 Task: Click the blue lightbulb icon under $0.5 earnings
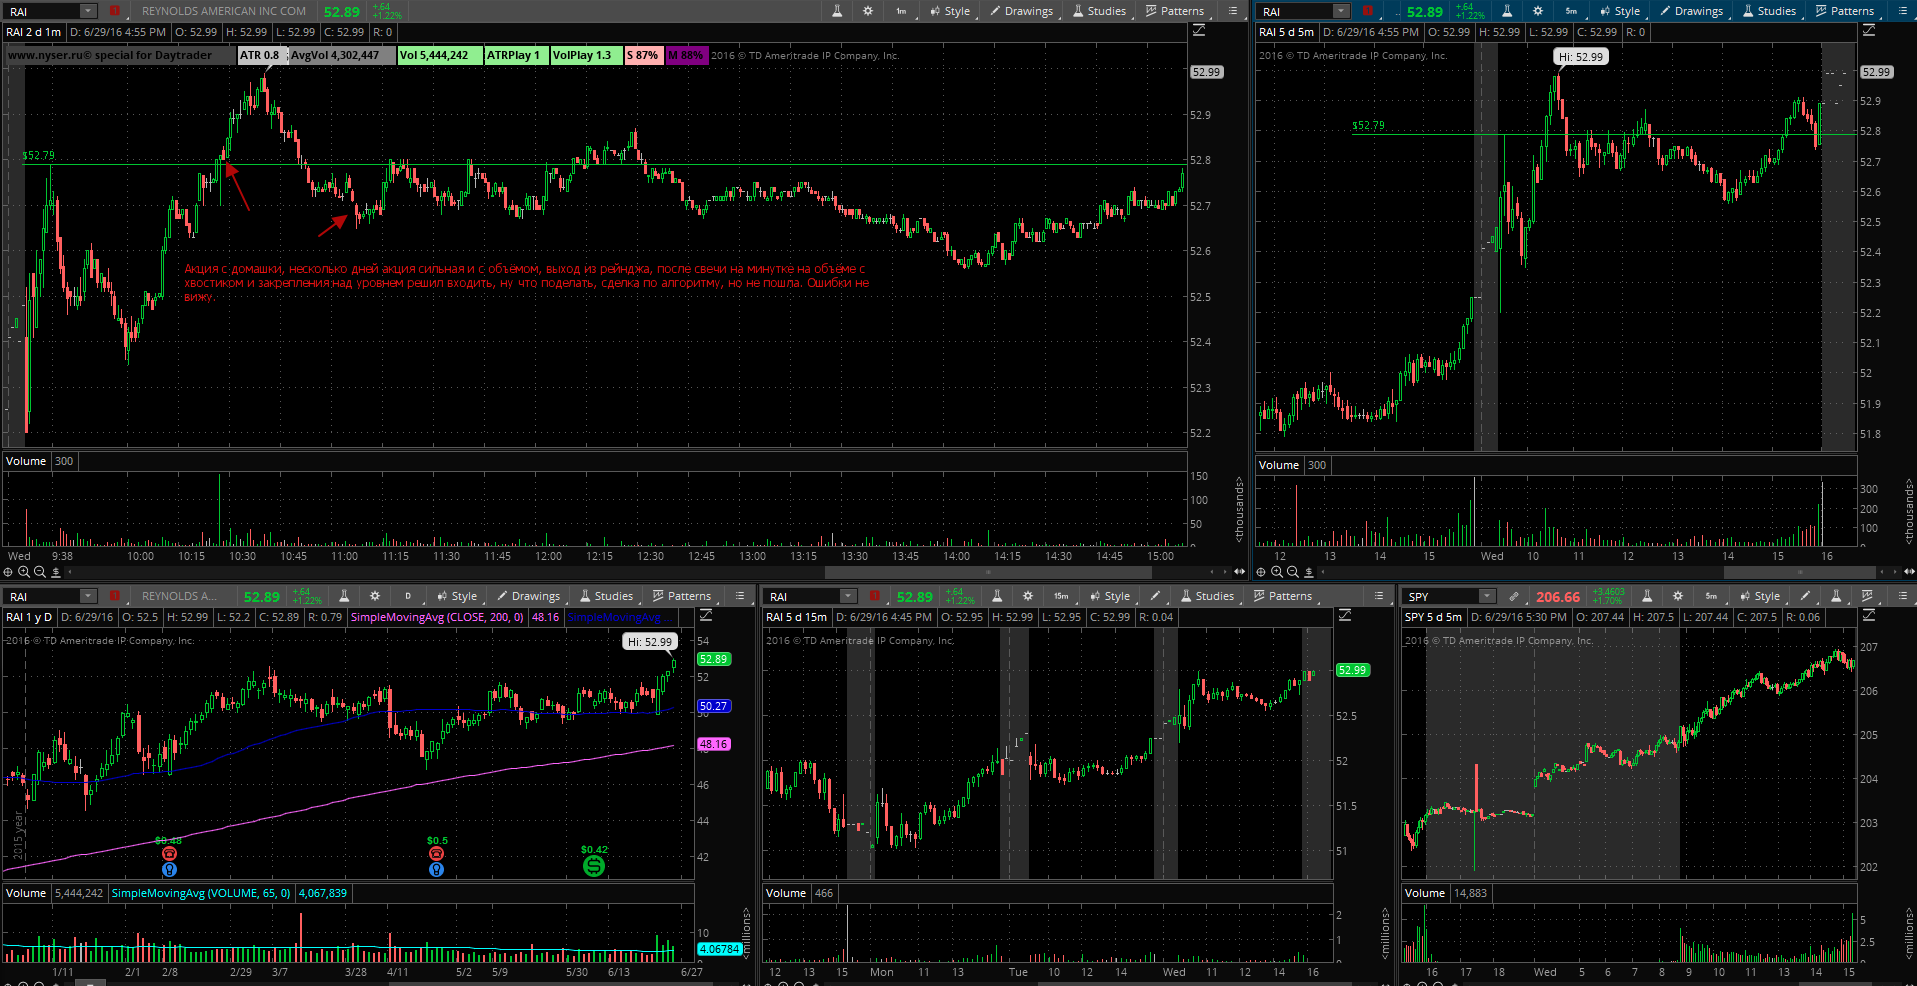point(436,870)
